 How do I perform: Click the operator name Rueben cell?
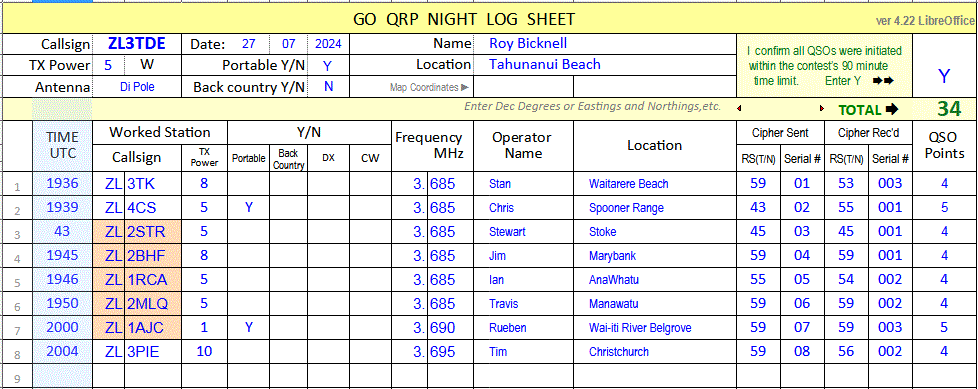coord(523,327)
